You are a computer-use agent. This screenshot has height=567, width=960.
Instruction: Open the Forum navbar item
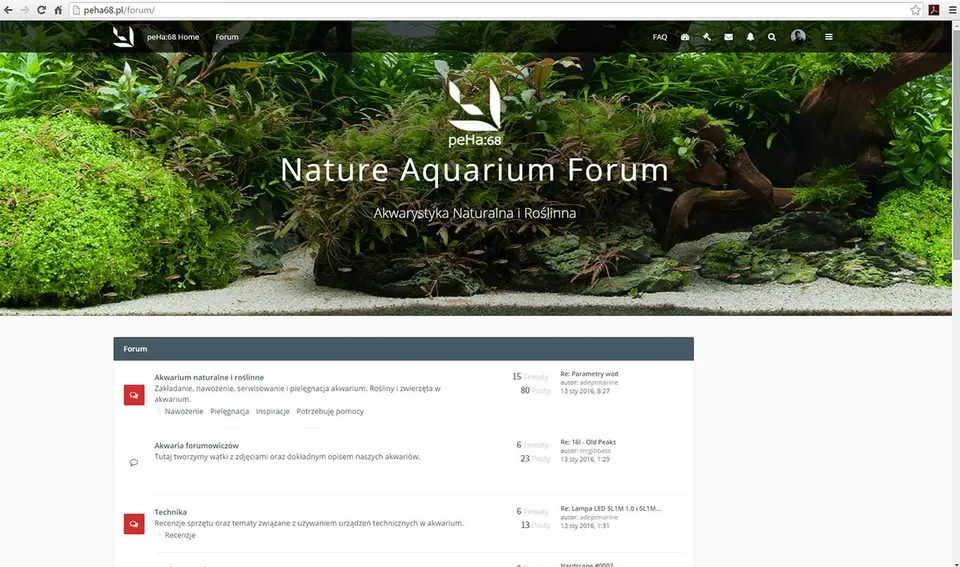click(227, 37)
